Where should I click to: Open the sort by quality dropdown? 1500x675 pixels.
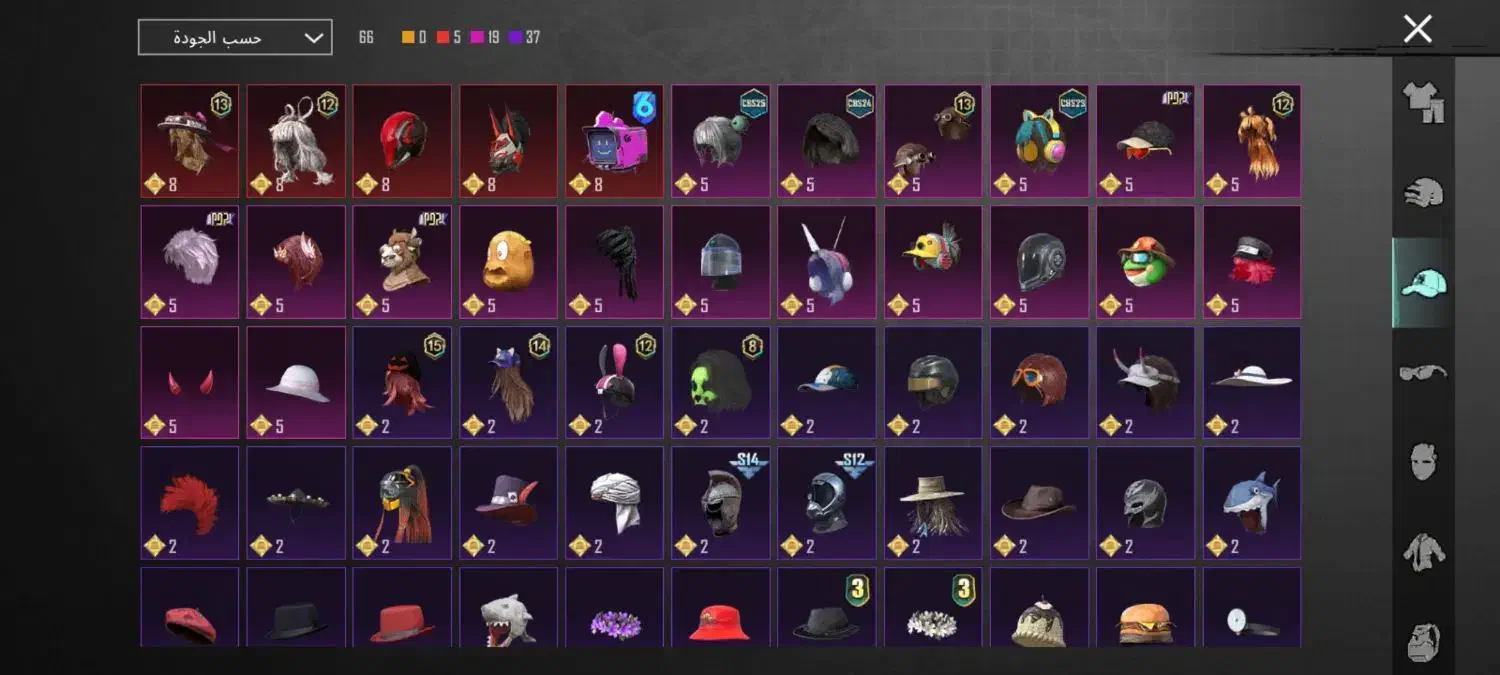[235, 38]
